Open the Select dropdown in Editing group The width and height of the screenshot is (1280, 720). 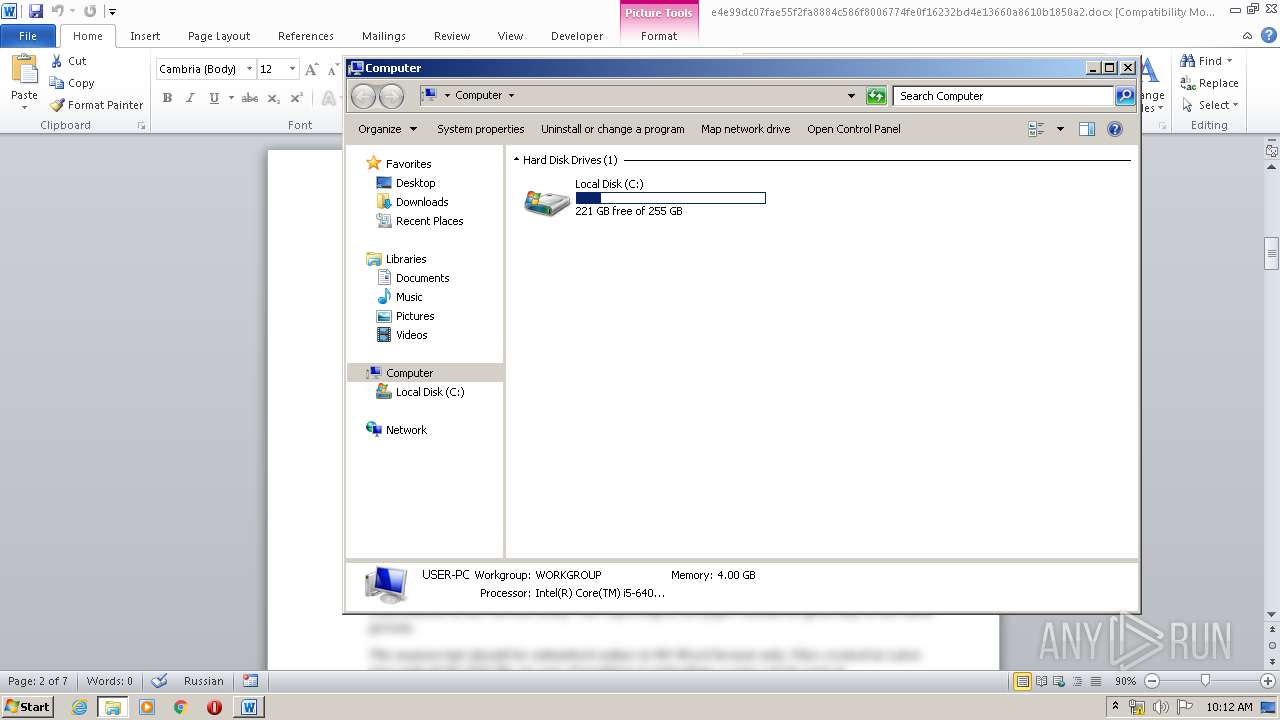(1236, 105)
